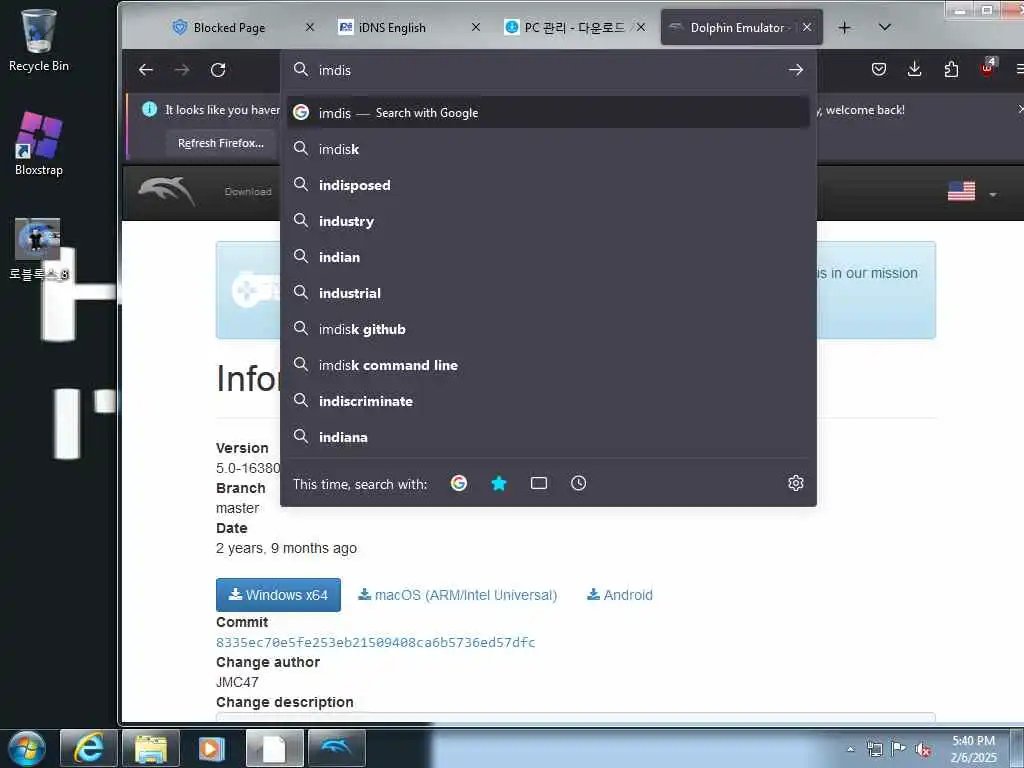Open the Windows Start orb

26,748
